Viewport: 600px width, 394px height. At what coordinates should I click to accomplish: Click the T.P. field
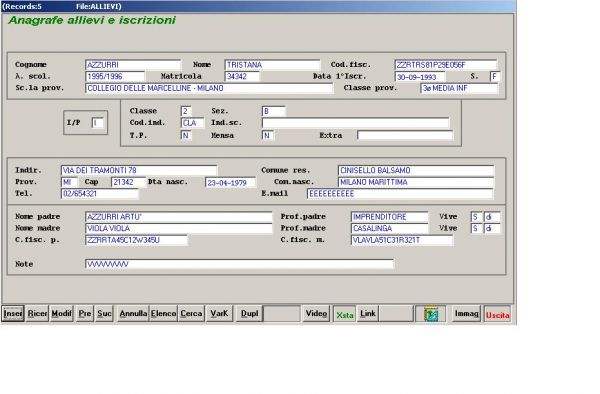click(186, 135)
